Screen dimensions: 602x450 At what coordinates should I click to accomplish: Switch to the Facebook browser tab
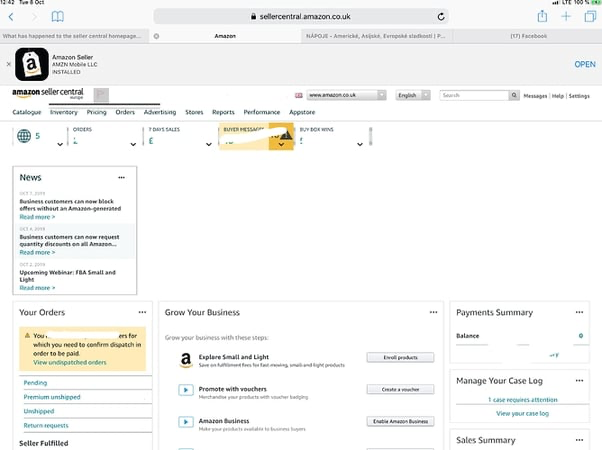(x=528, y=36)
